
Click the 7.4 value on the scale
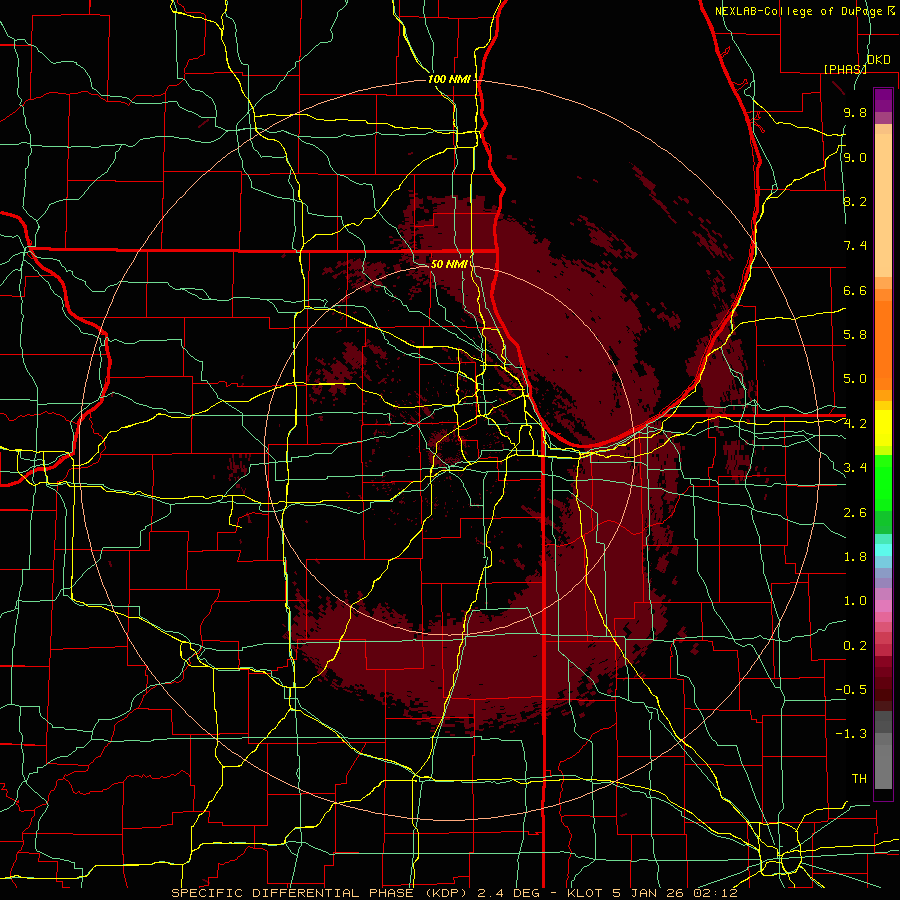click(x=855, y=246)
